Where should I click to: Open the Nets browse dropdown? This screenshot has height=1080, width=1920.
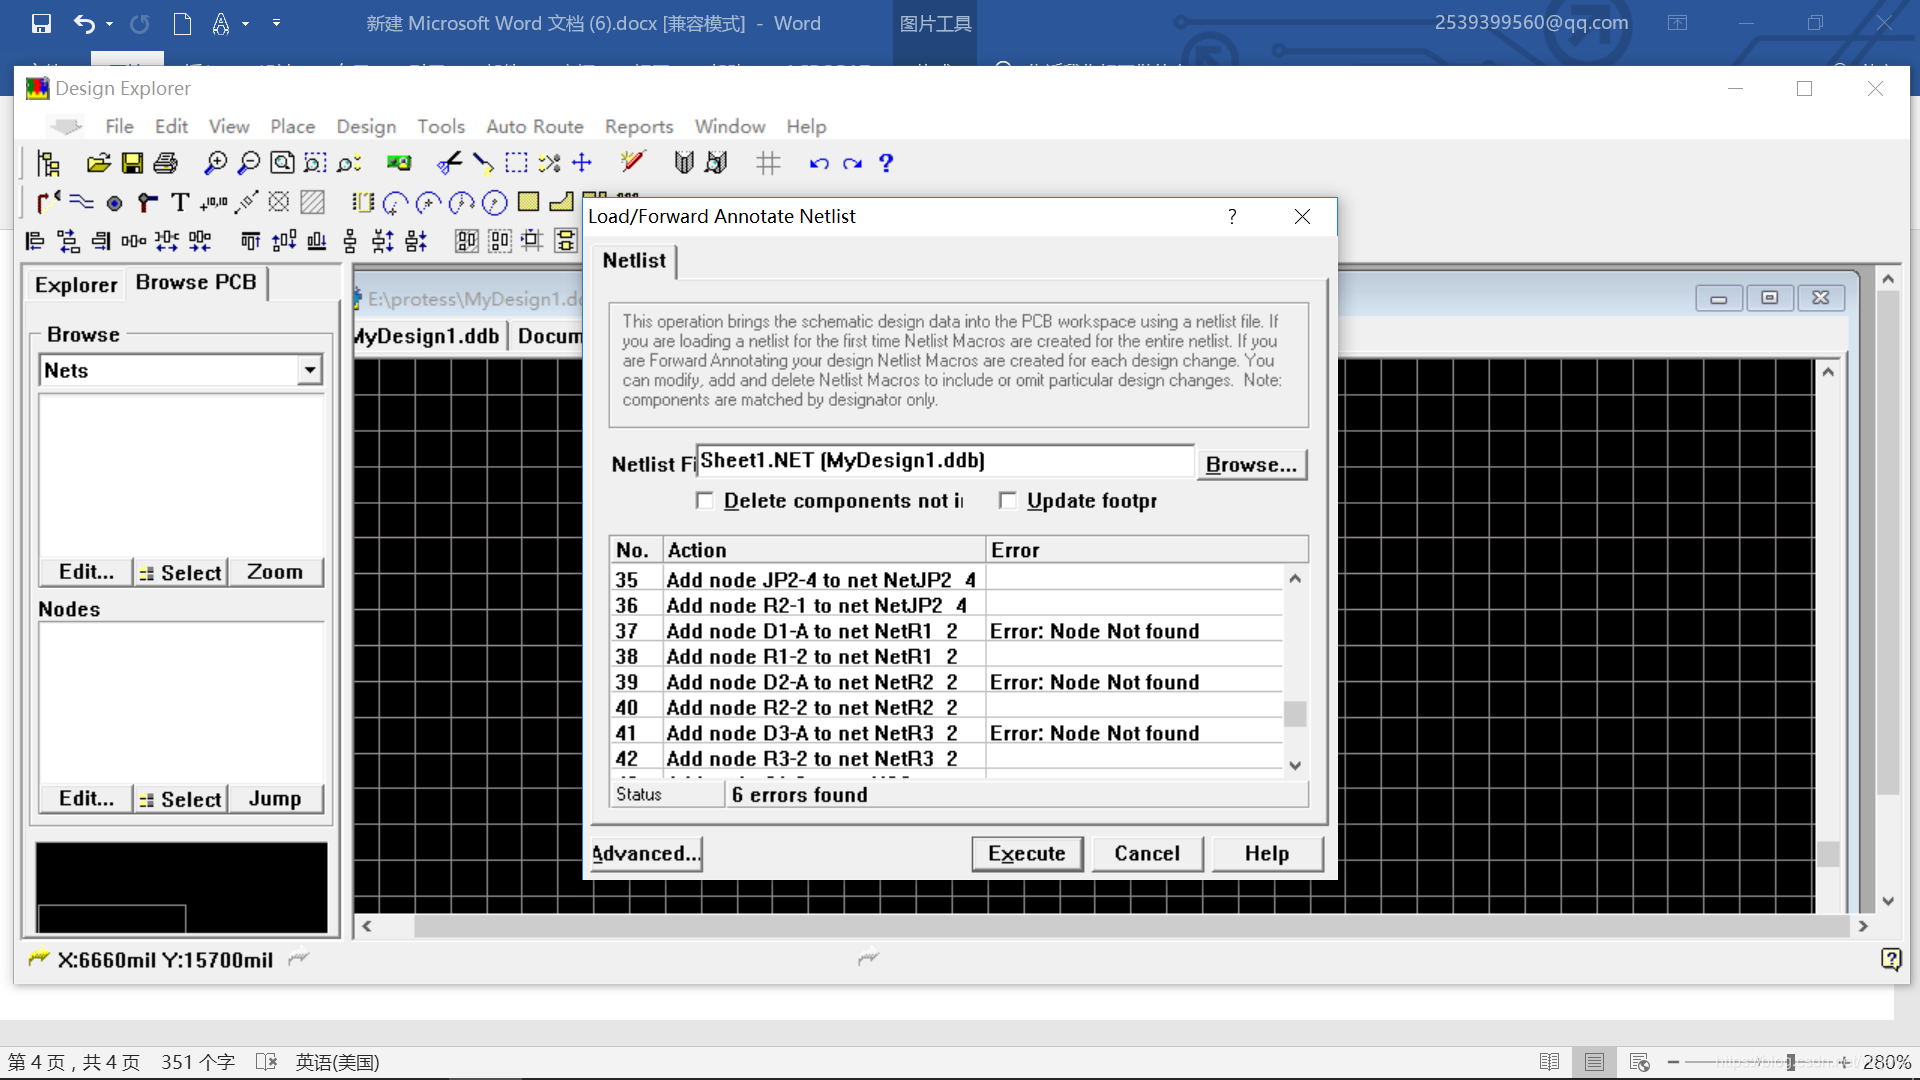coord(310,370)
